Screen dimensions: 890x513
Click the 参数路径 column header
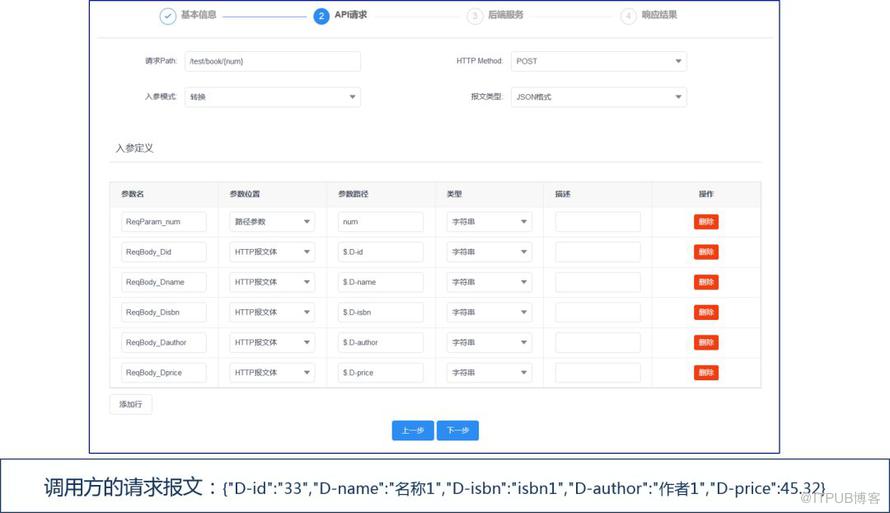[353, 194]
